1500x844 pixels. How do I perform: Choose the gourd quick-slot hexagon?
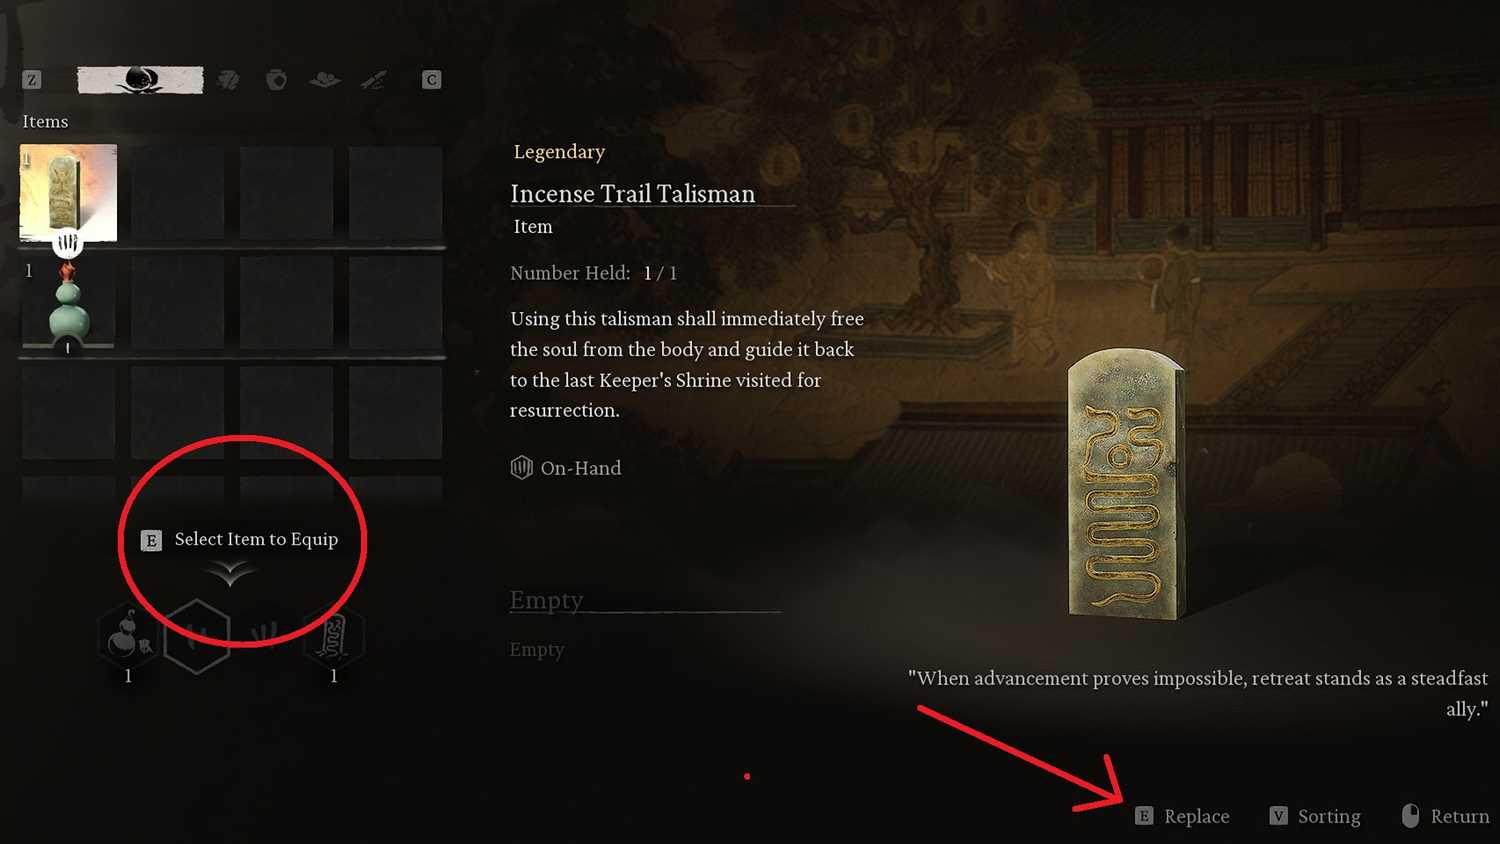coord(128,636)
